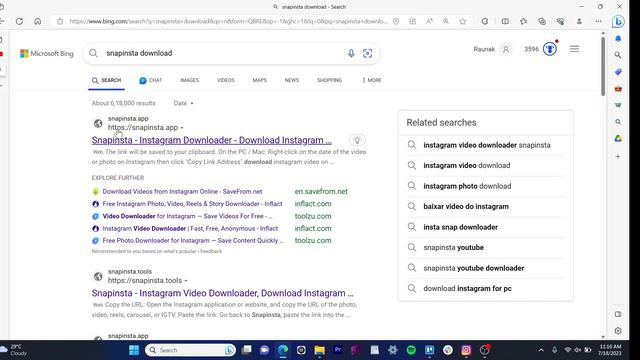Select related search 'insta snap downloader'
Viewport: 640px width, 360px height.
tap(460, 227)
